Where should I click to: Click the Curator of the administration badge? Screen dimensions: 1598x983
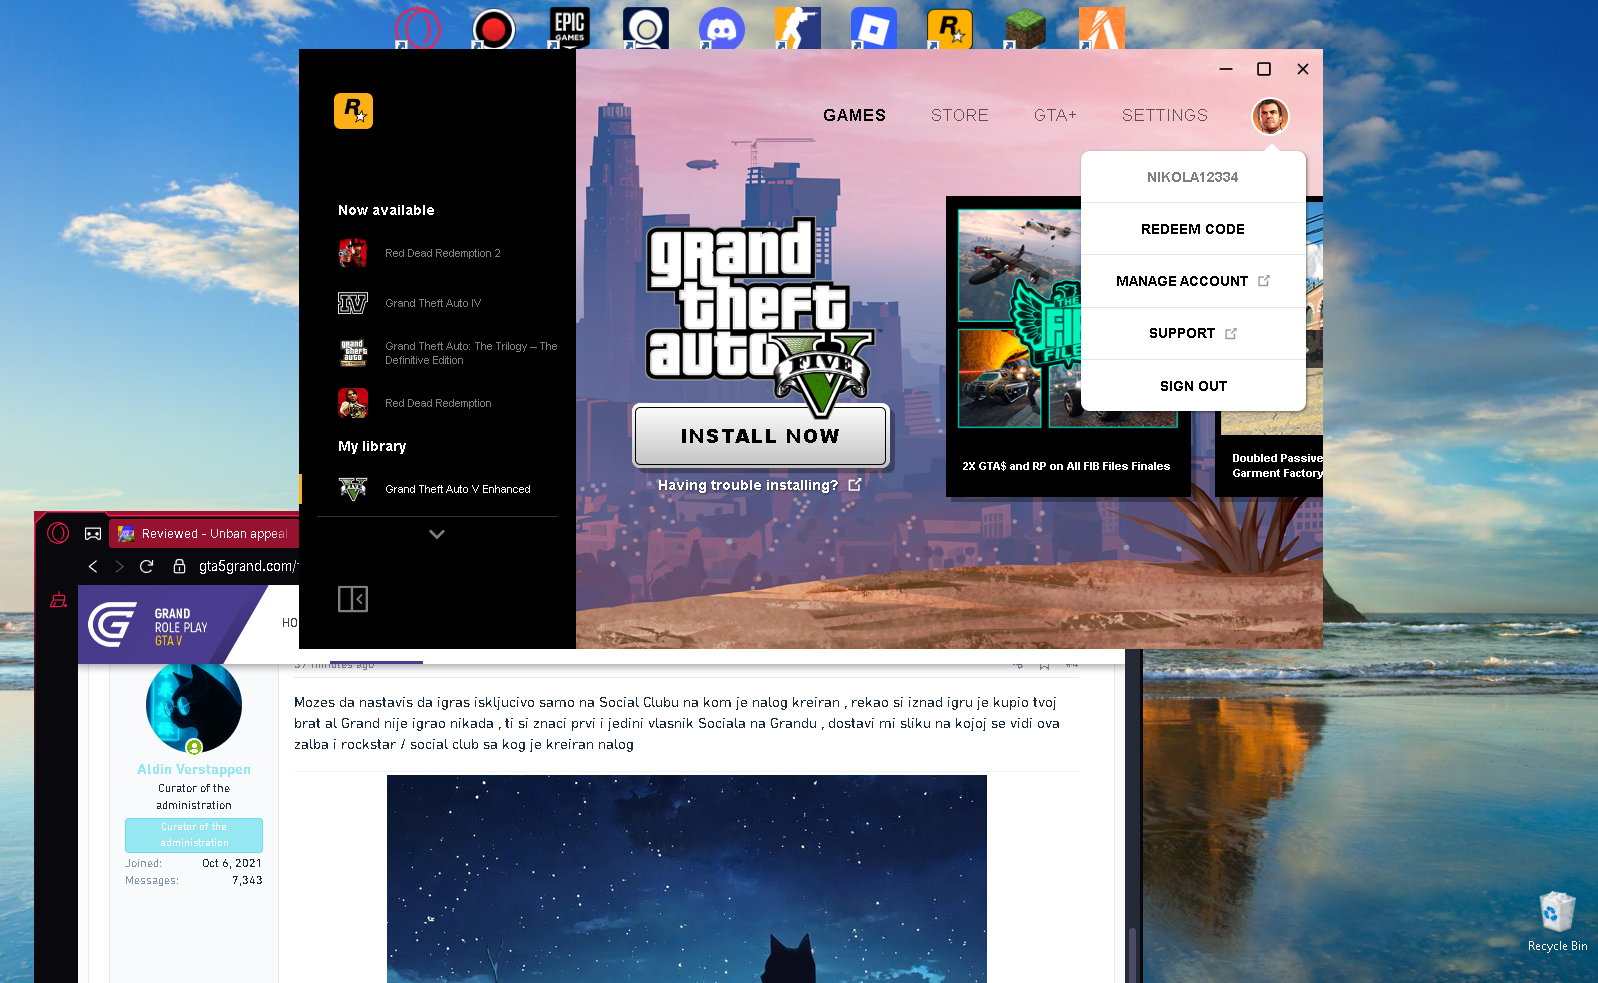(x=194, y=835)
